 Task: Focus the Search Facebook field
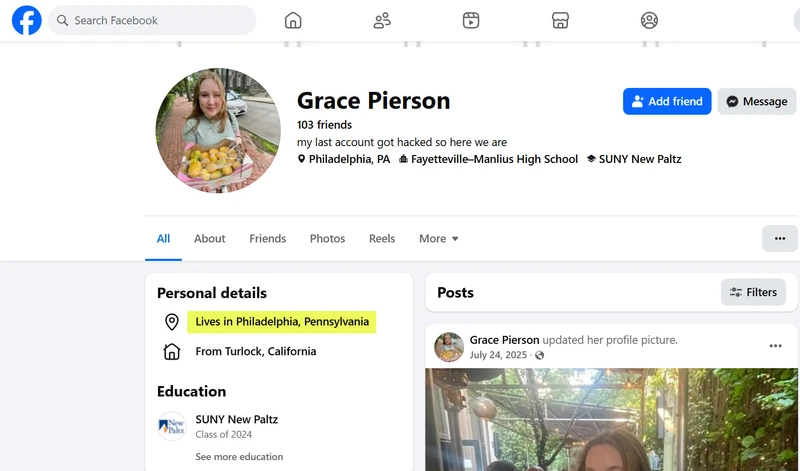point(152,20)
